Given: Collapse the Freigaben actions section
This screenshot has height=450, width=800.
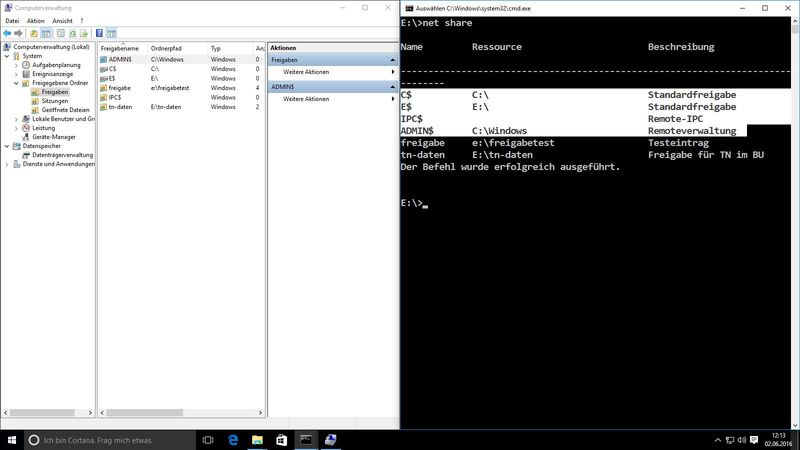Looking at the screenshot, I should (x=392, y=60).
